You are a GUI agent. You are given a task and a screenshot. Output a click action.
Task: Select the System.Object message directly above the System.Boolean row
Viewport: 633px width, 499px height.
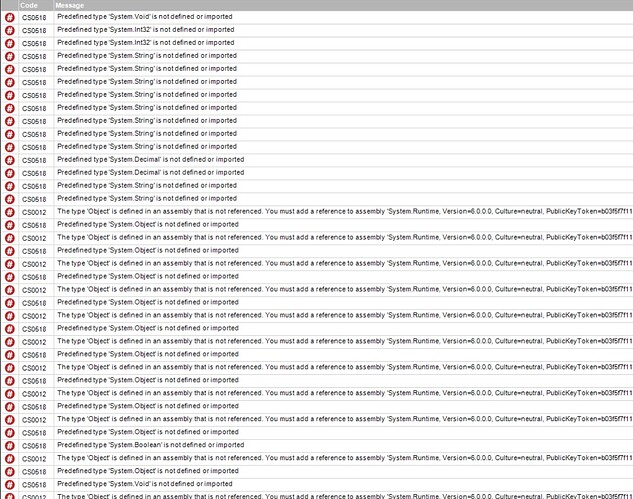click(x=148, y=432)
